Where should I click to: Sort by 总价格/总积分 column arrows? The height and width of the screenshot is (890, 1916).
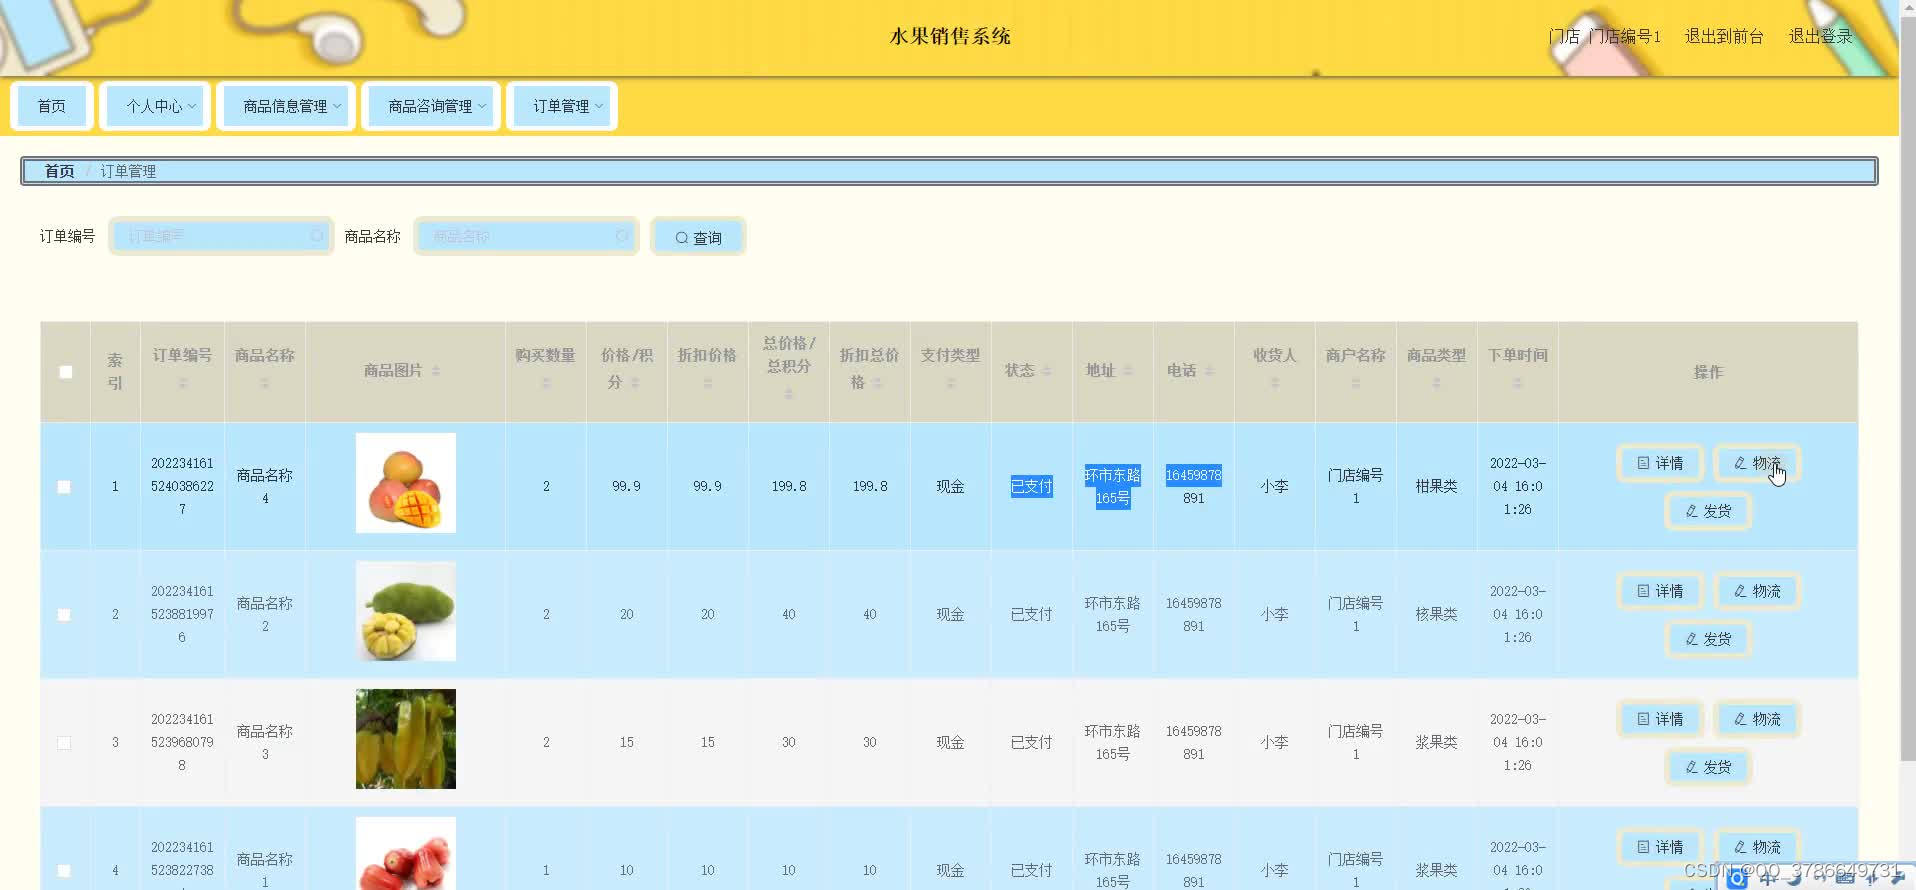coord(788,394)
